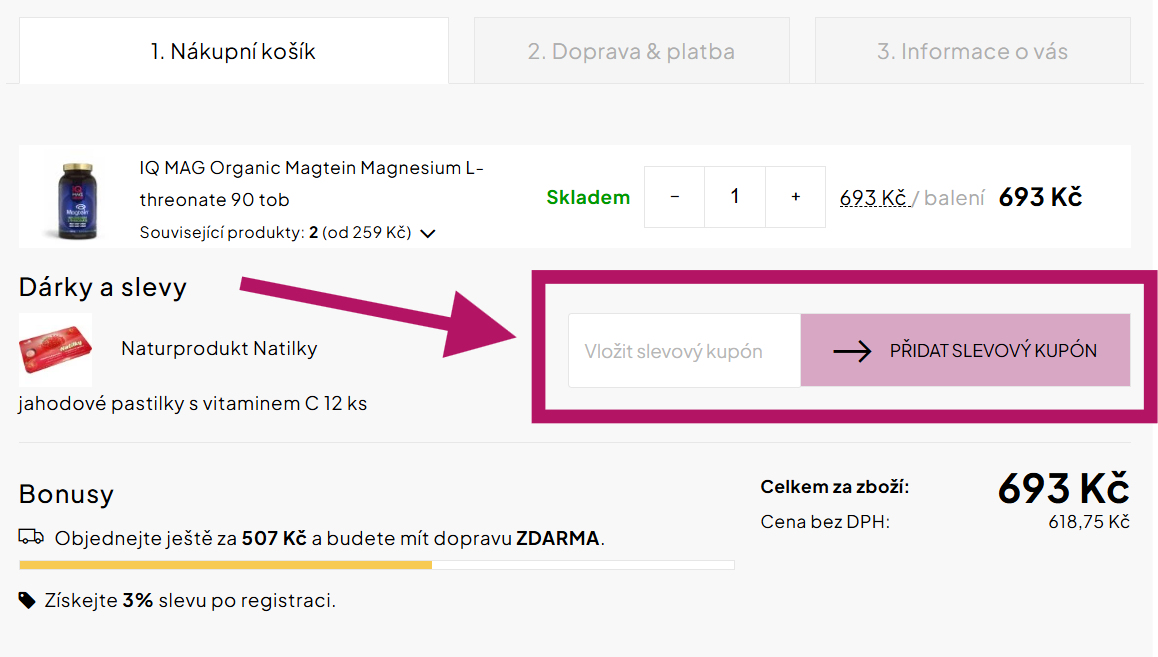Switch to Informace o vás tab
The width and height of the screenshot is (1158, 657).
point(972,51)
